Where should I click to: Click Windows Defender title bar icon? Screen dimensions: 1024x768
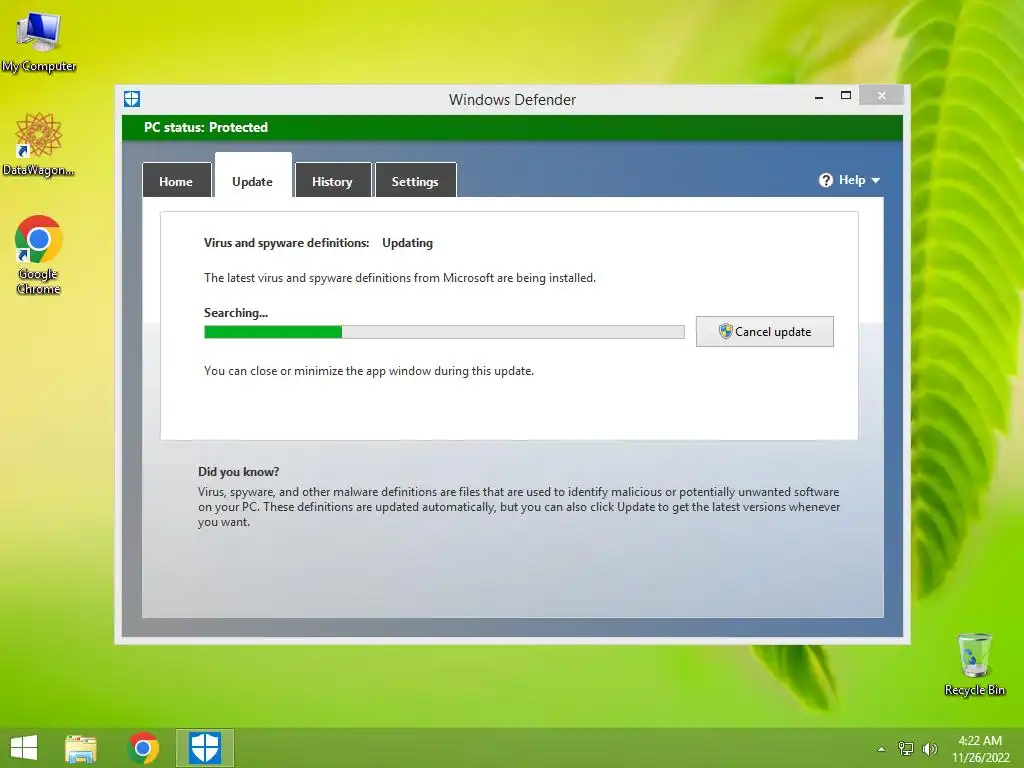[132, 99]
